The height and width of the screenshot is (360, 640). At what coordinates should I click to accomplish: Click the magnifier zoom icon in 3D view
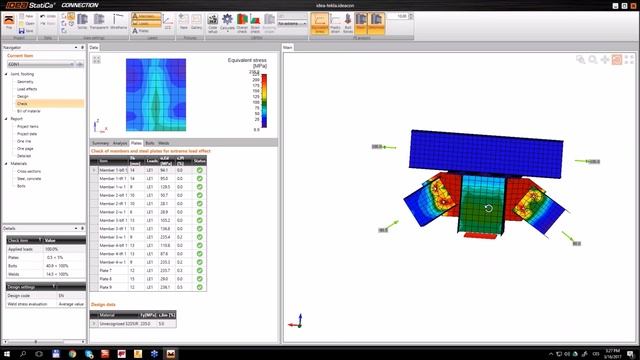coord(593,60)
